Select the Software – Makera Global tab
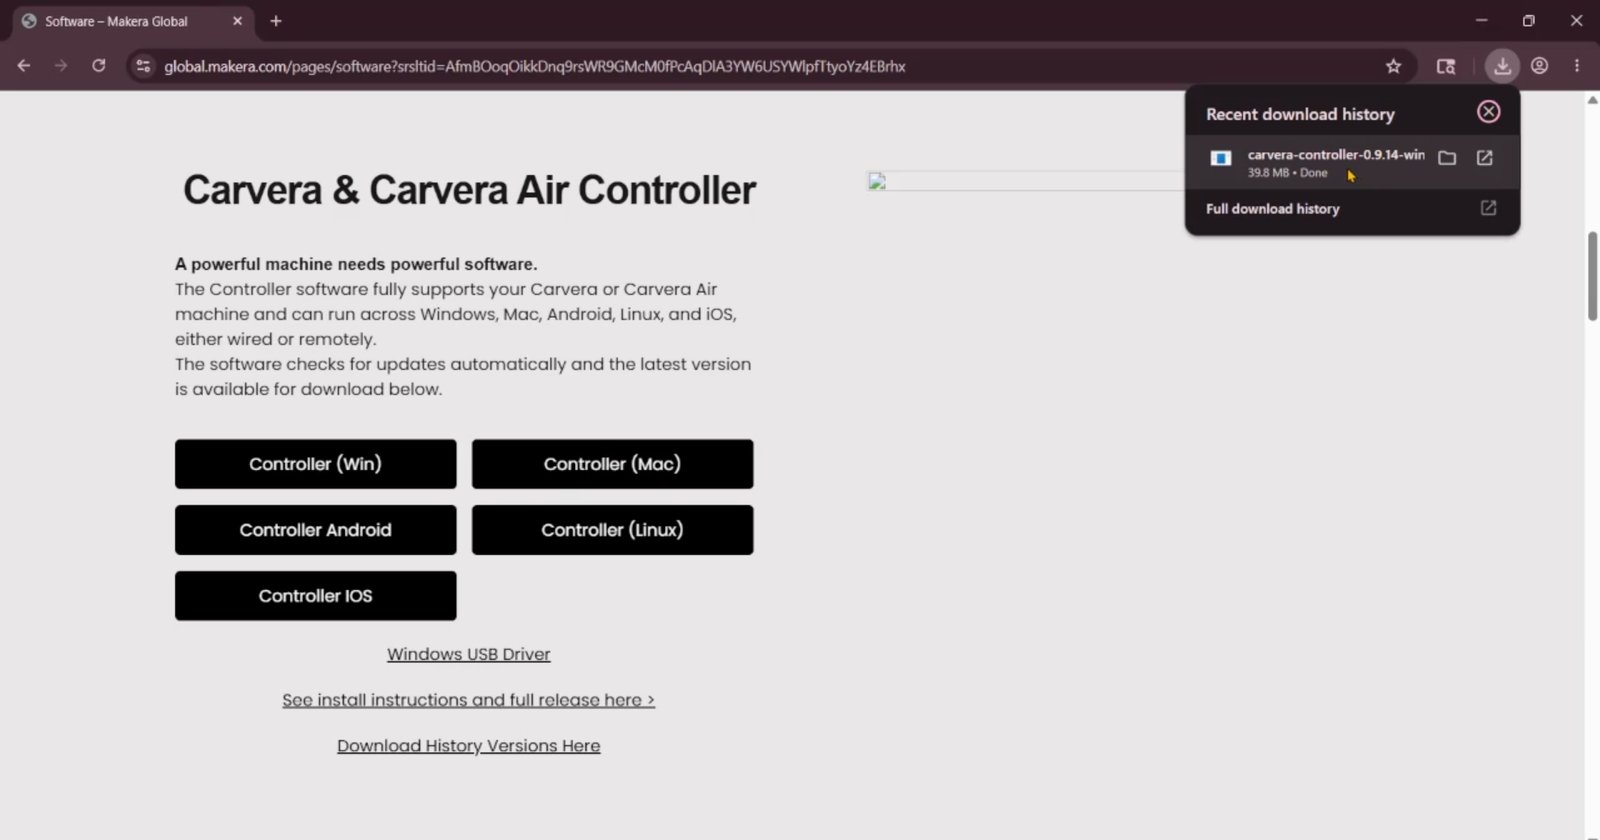The width and height of the screenshot is (1600, 840). pyautogui.click(x=132, y=21)
